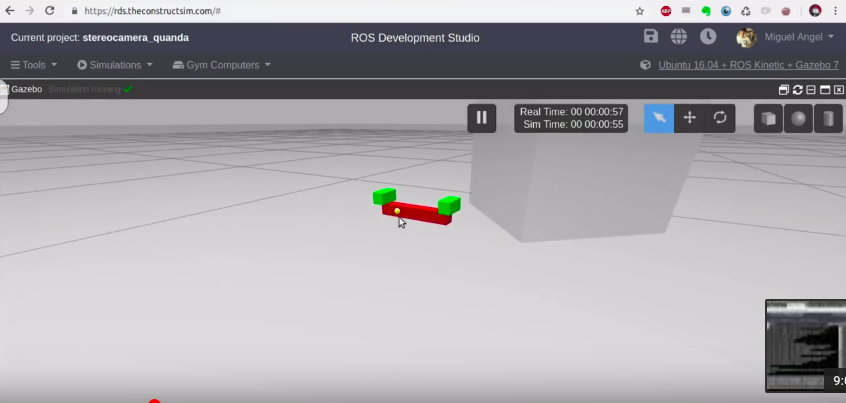Viewport: 846px width, 403px height.
Task: Insert a box shape
Action: coord(768,118)
